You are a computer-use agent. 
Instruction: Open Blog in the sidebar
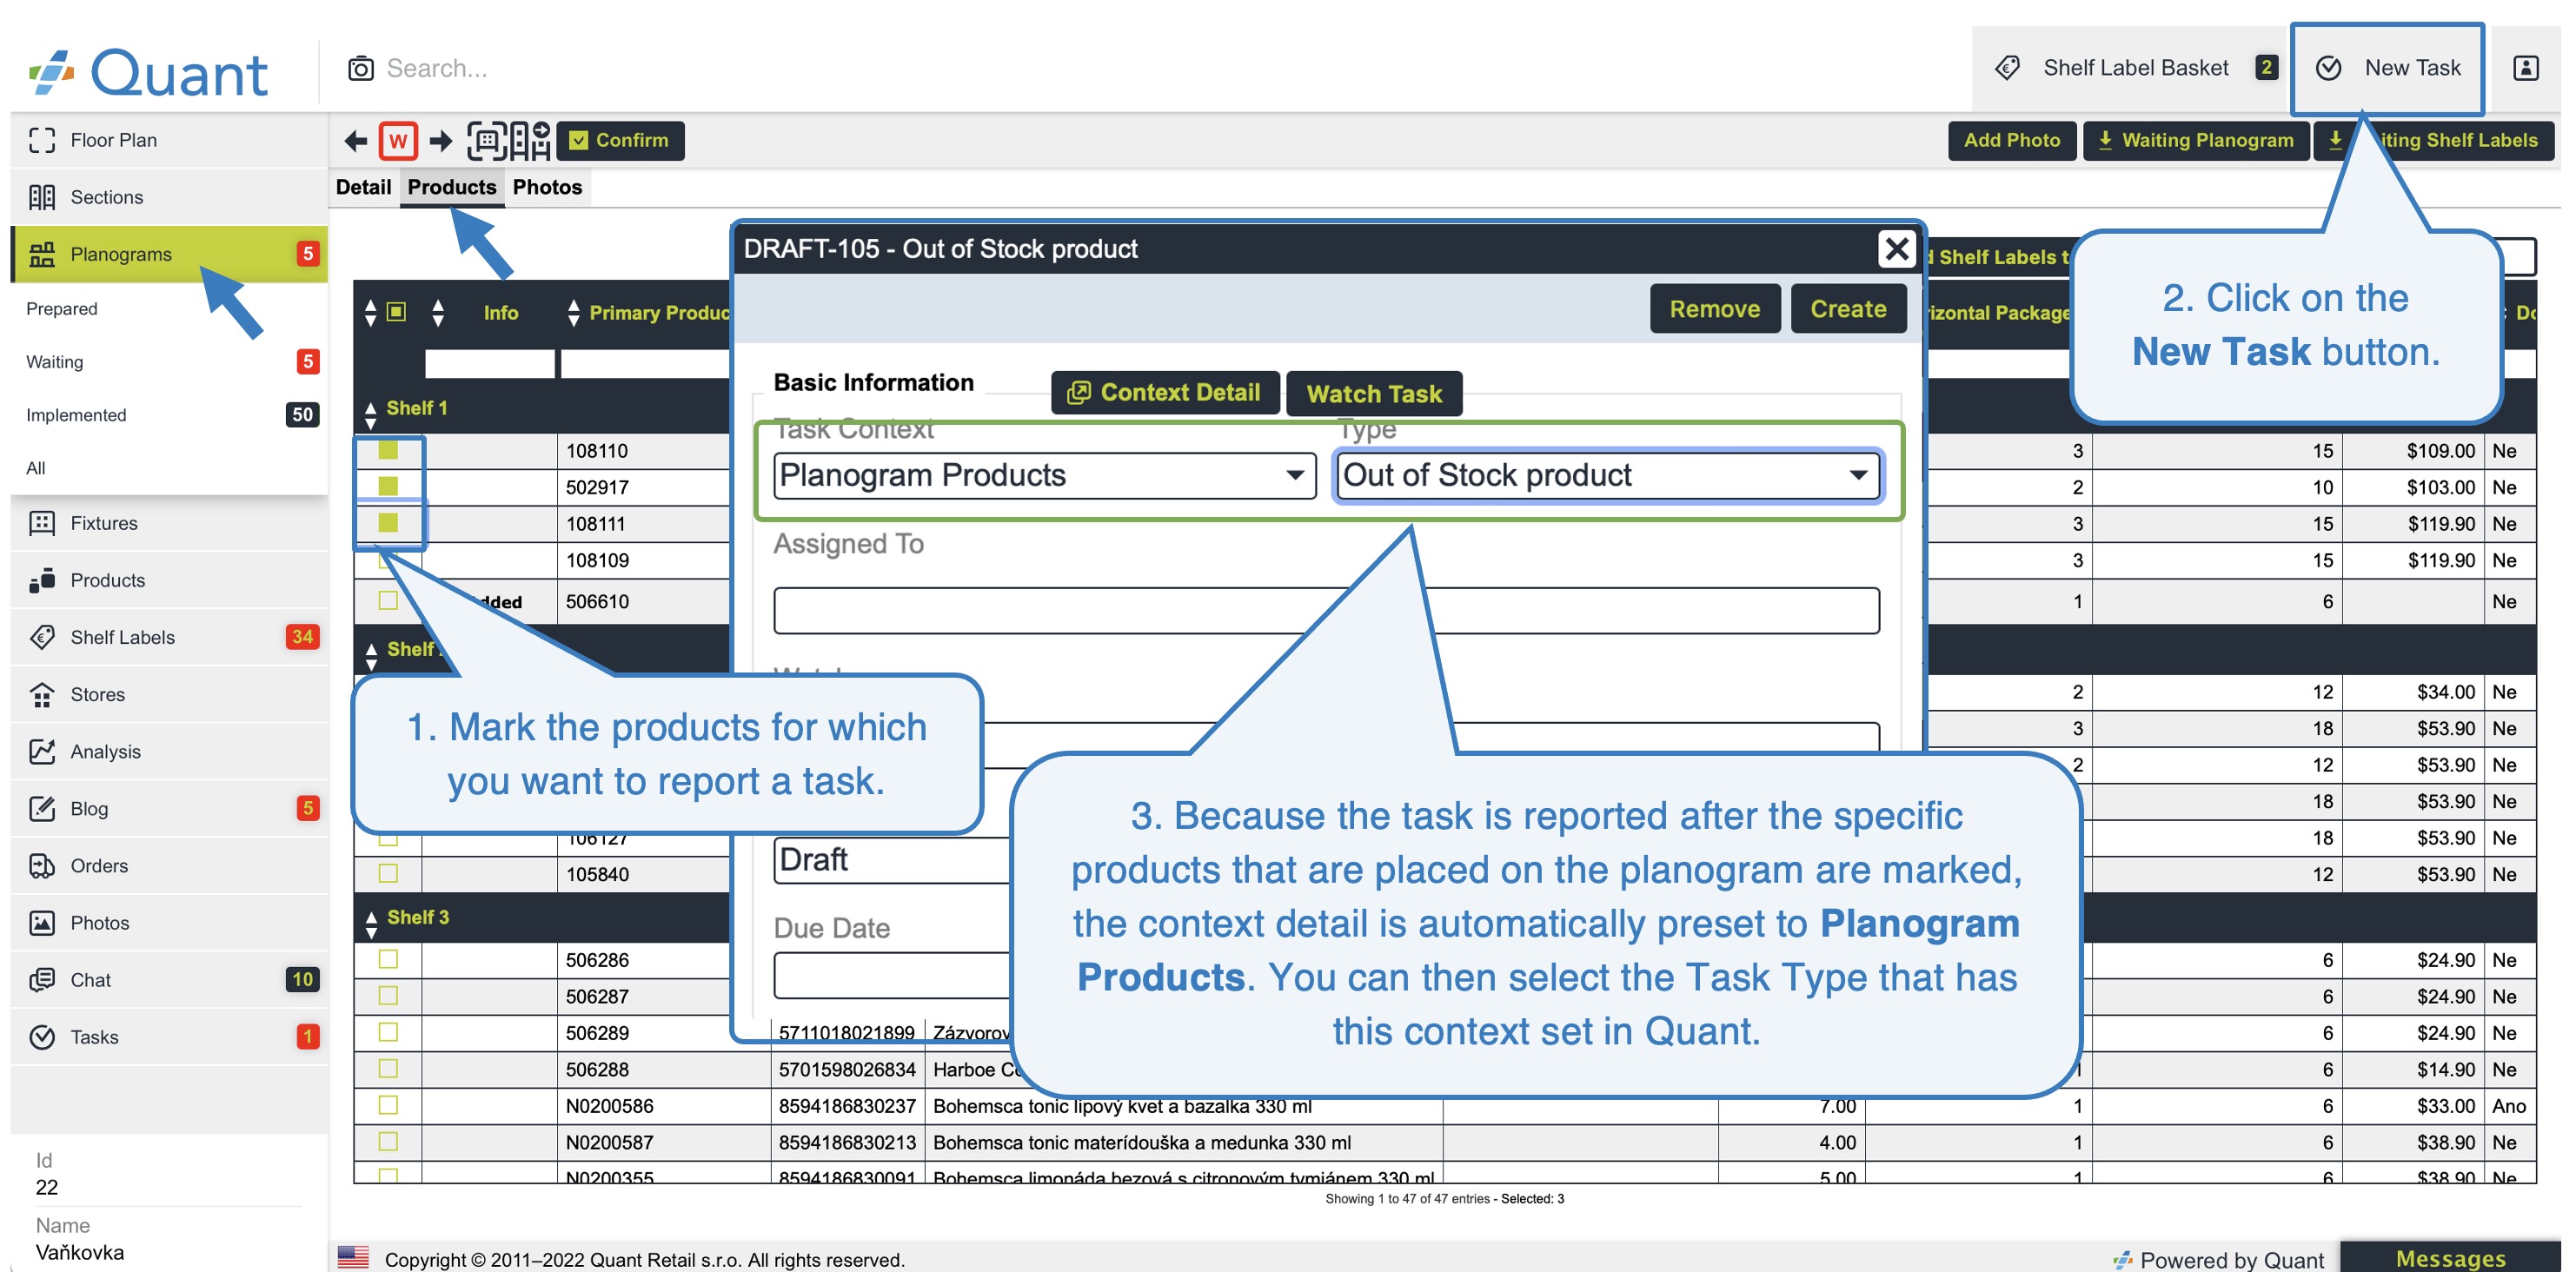coord(168,808)
